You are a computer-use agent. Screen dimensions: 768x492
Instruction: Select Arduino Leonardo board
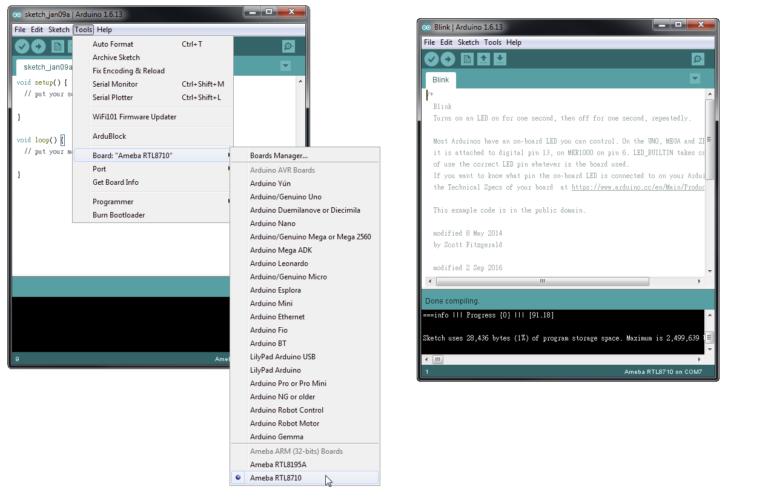pyautogui.click(x=305, y=263)
